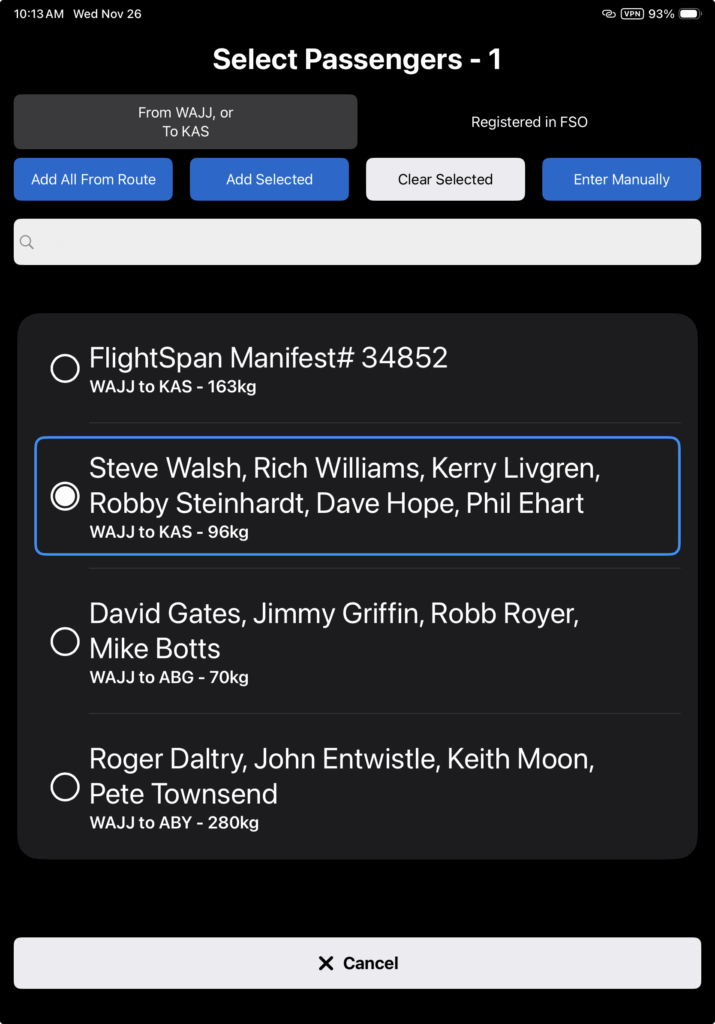
Task: Tap the VPN indicator in status bar
Action: click(632, 14)
